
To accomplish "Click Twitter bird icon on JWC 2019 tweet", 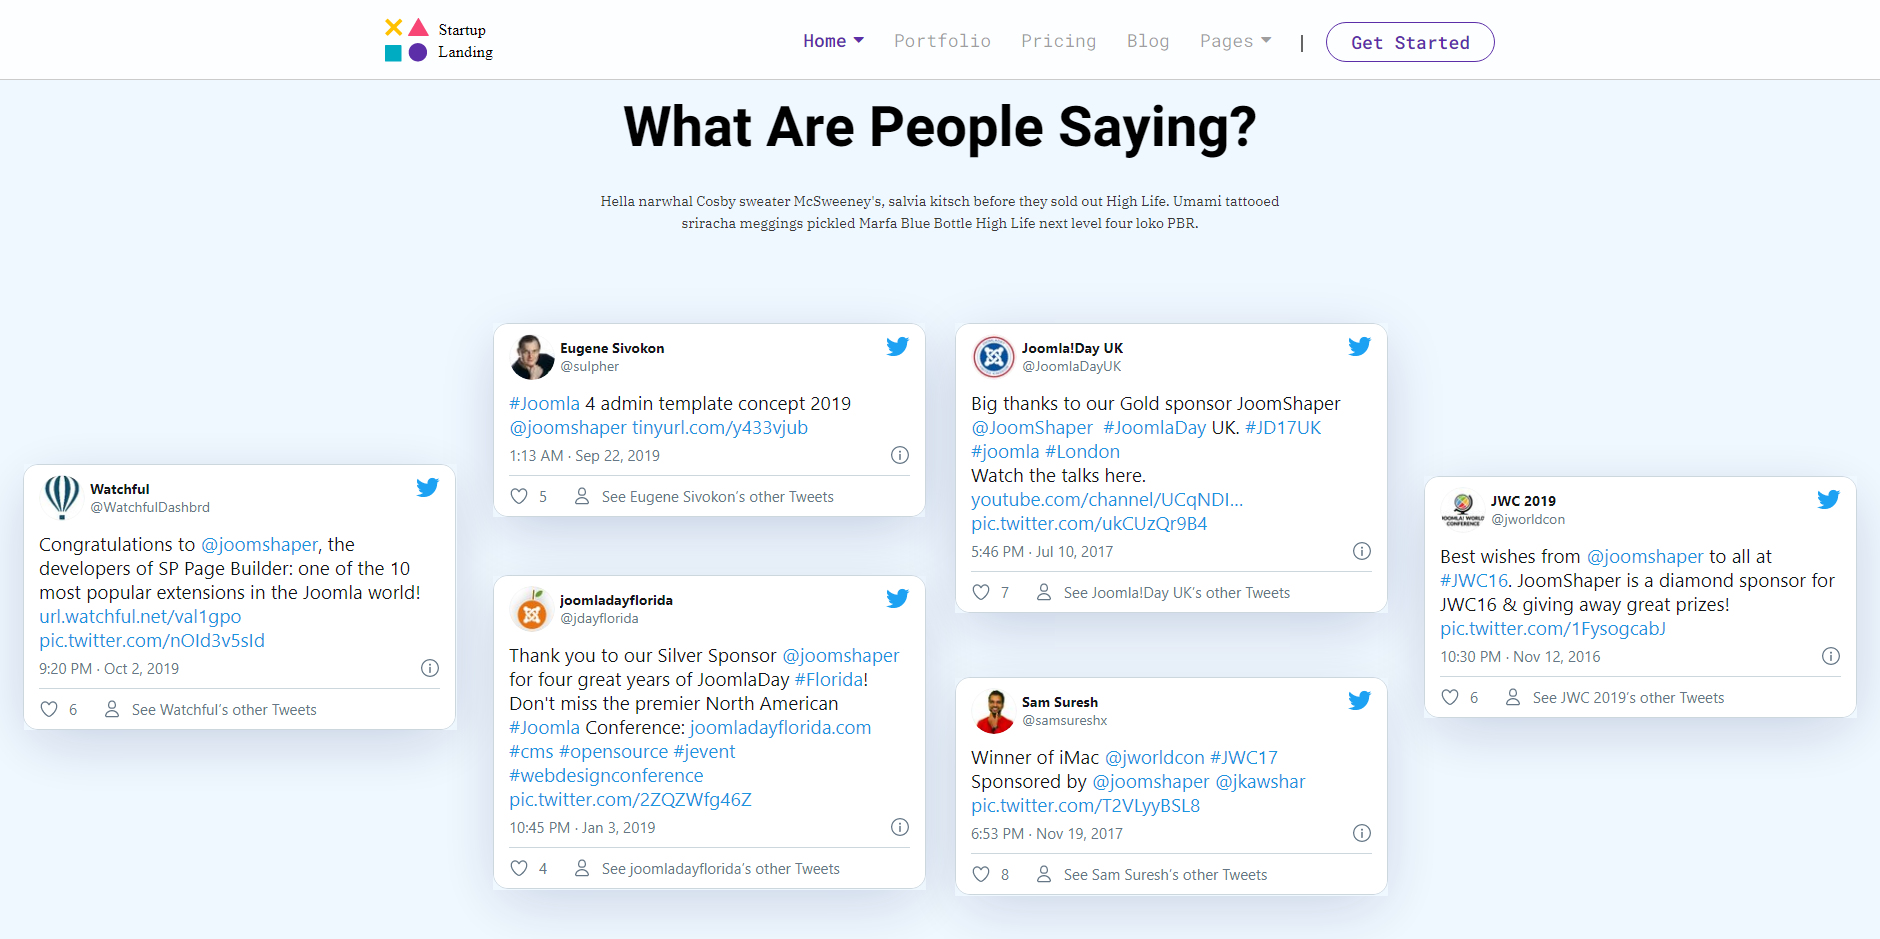I will 1828,499.
